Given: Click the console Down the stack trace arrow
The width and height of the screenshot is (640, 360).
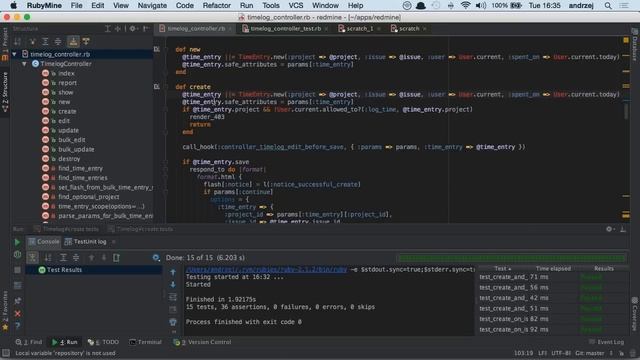Looking at the screenshot, I should tap(173, 284).
